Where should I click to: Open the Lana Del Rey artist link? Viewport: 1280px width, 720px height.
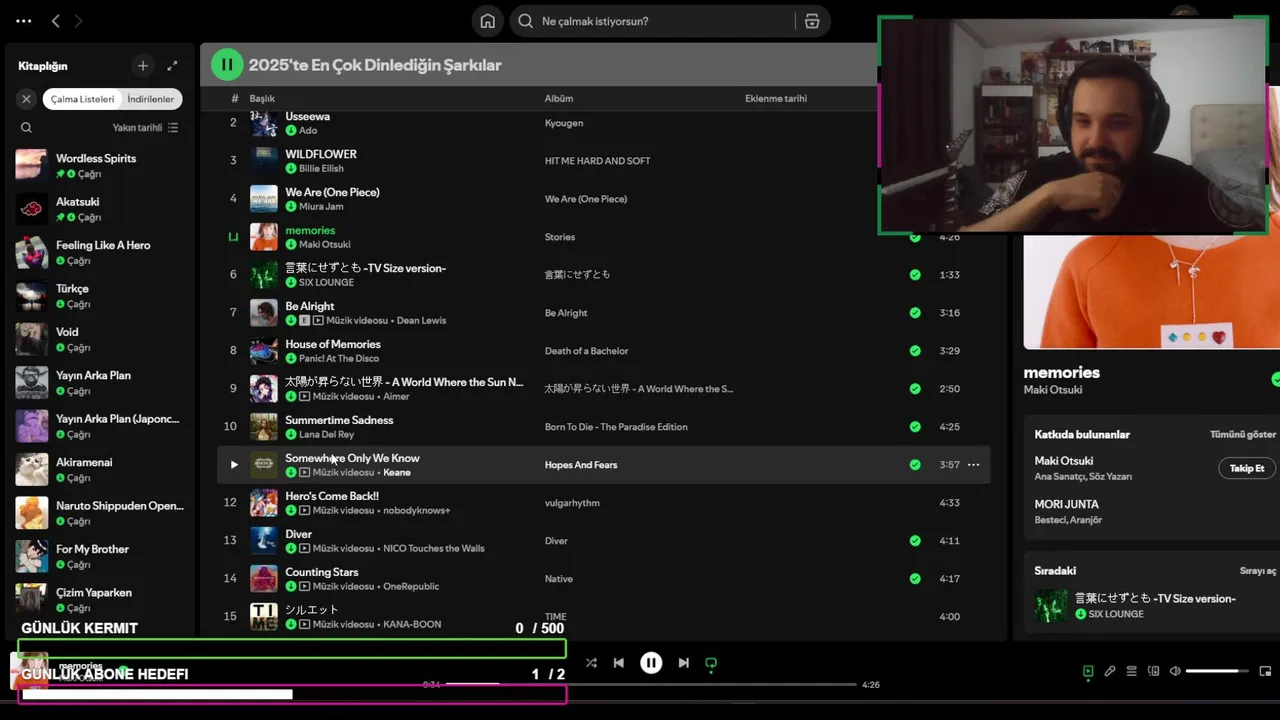[326, 435]
